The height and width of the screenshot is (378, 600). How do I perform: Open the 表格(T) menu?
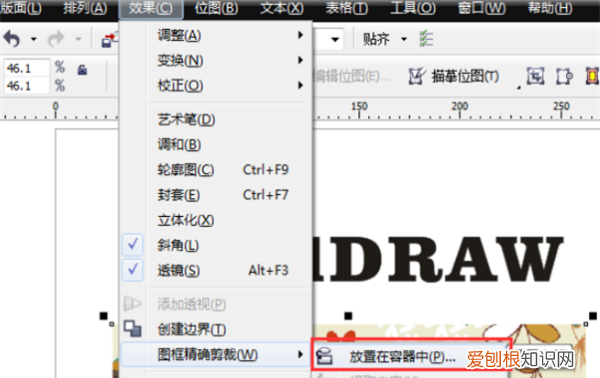coord(346,8)
